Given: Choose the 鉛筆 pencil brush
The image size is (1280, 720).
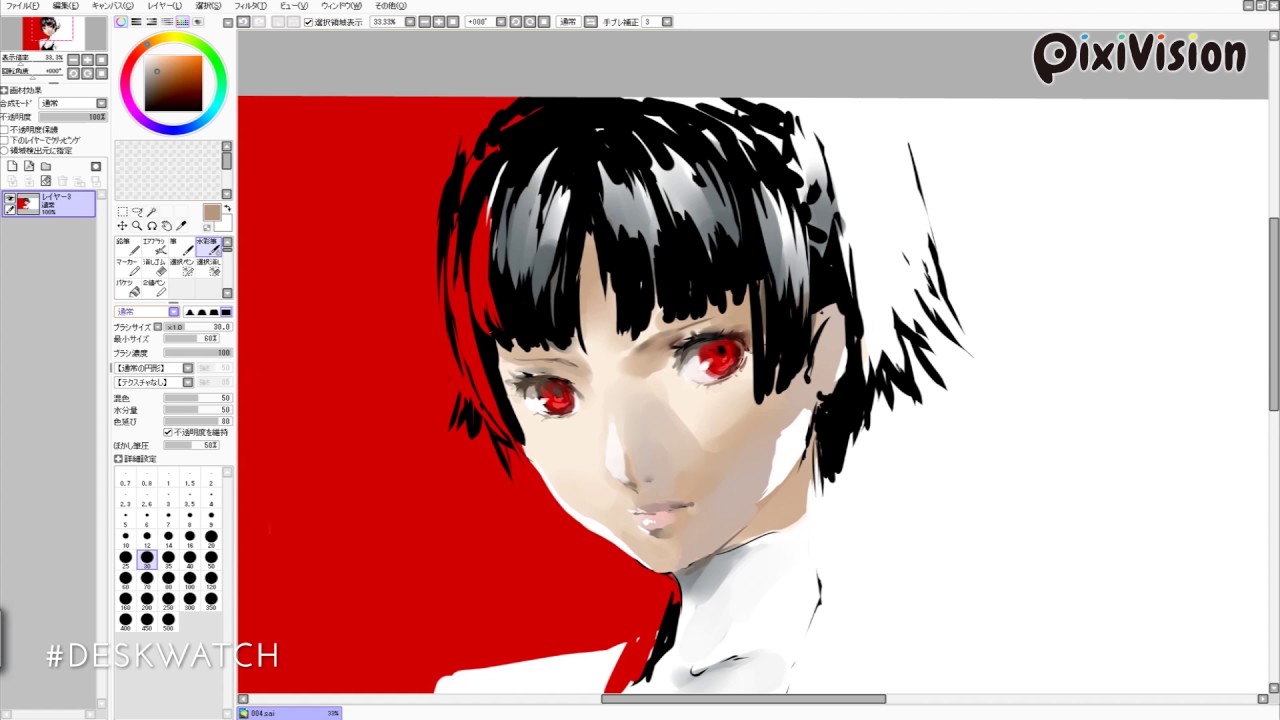Looking at the screenshot, I should point(127,246).
